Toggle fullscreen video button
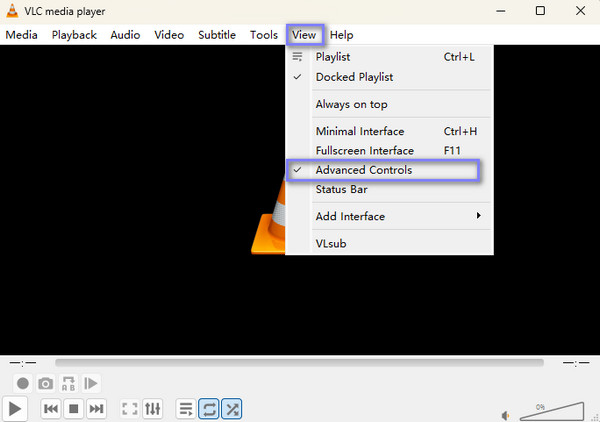The image size is (600, 422). point(130,409)
